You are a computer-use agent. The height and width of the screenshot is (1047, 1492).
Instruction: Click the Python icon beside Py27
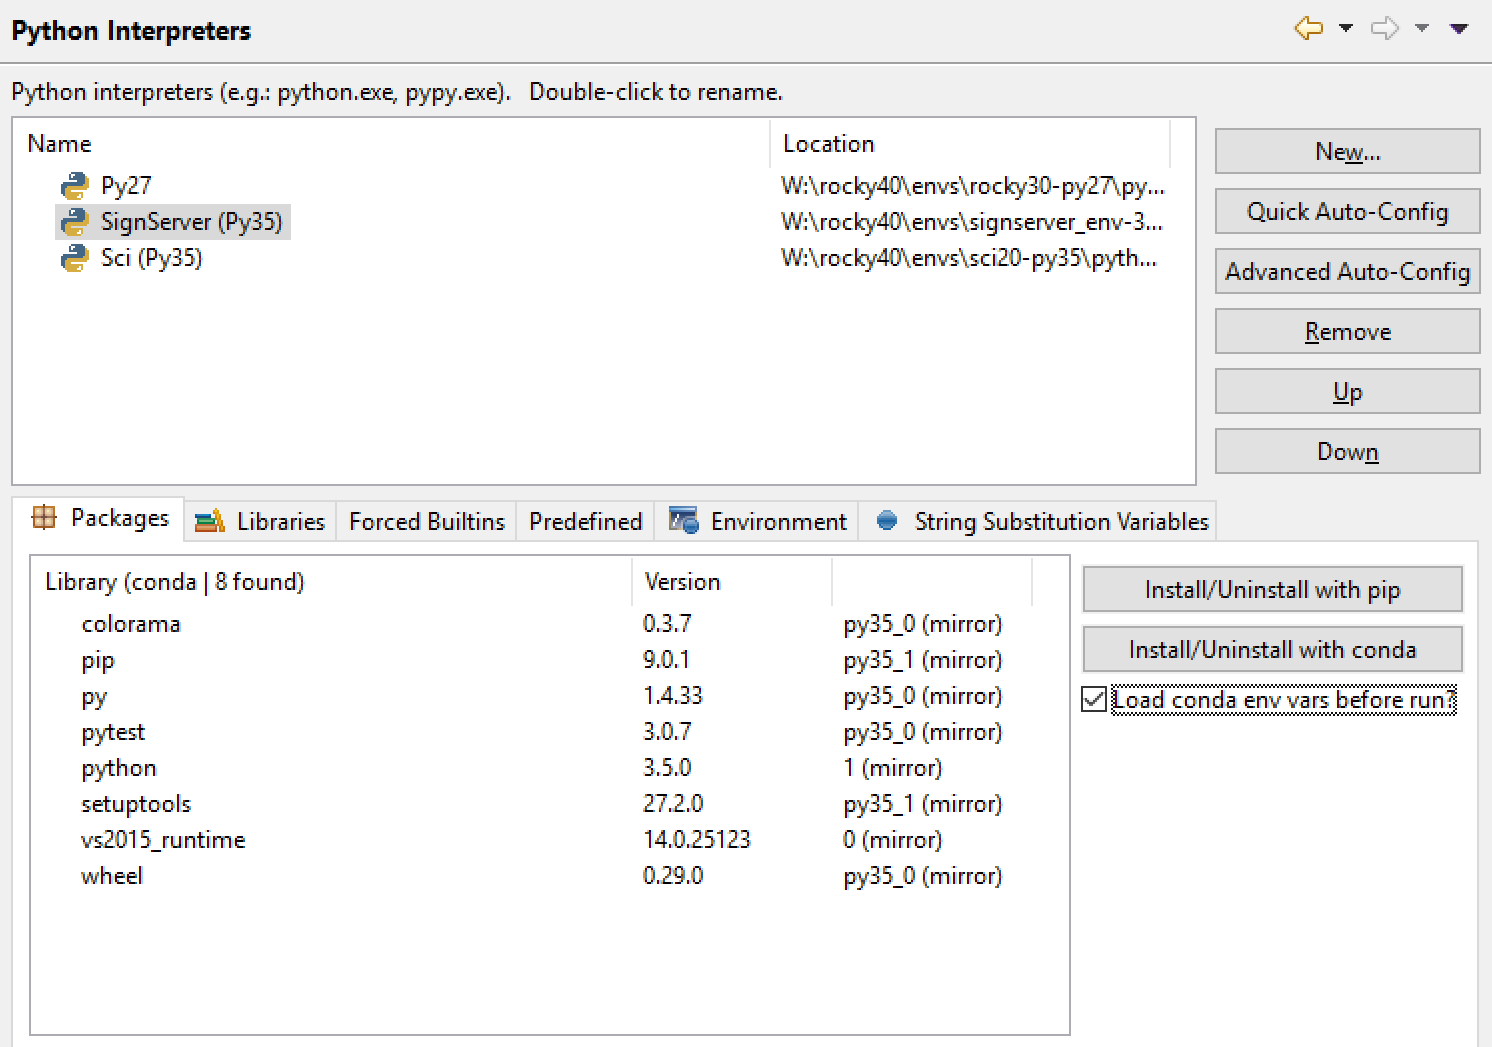point(75,186)
